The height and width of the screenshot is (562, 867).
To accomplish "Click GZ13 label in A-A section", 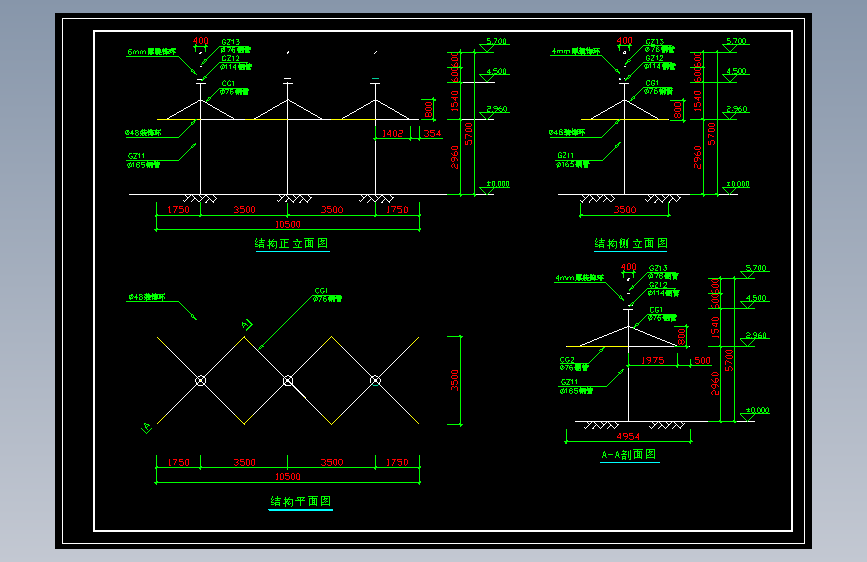I will pyautogui.click(x=658, y=268).
